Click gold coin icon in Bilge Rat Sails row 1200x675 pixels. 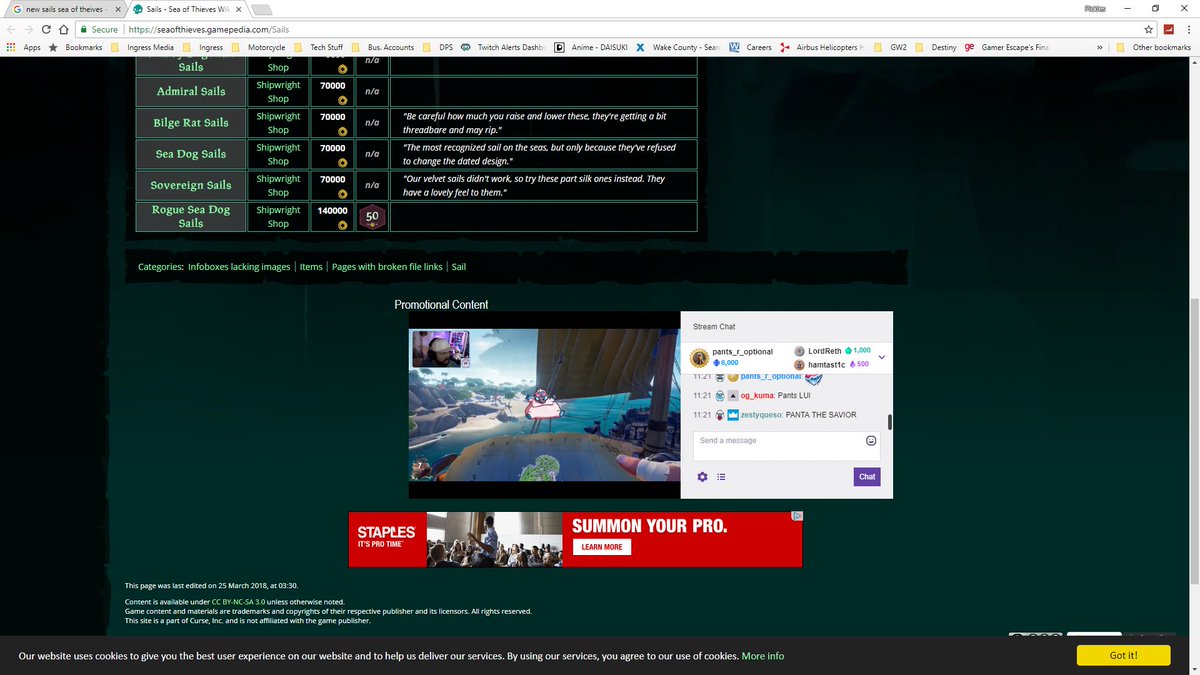(x=341, y=130)
